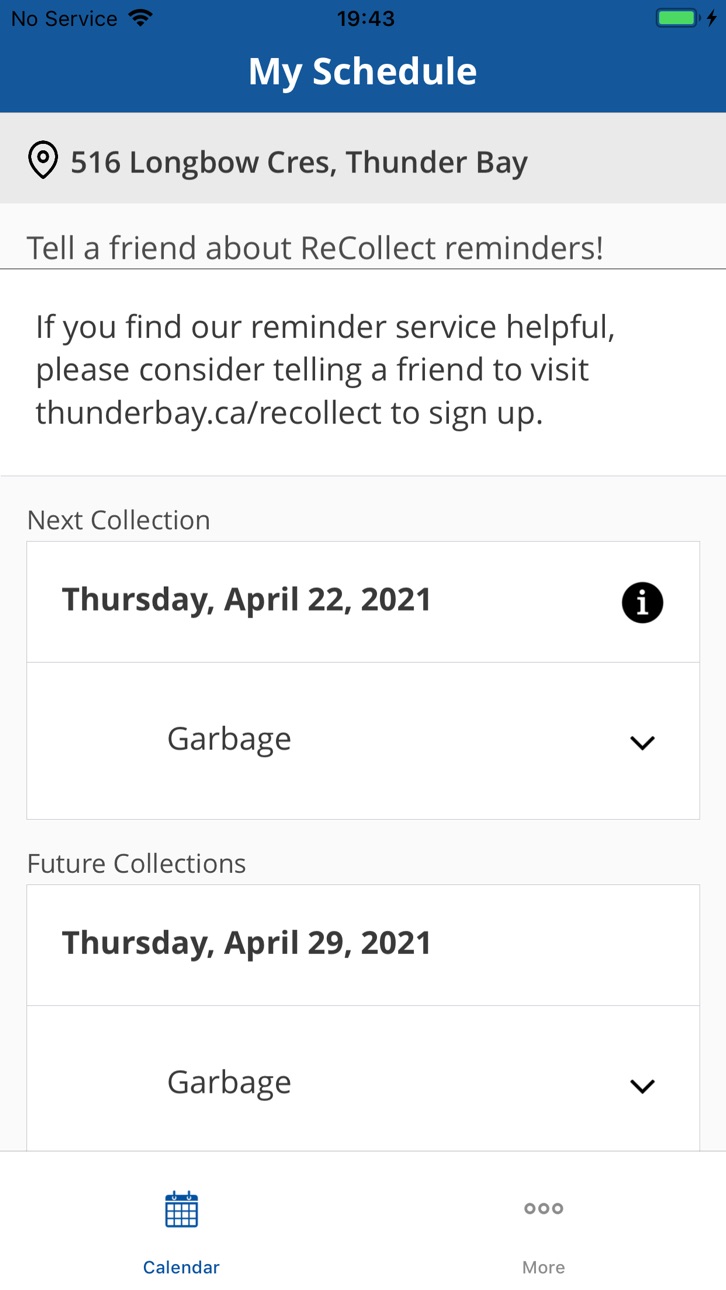
Task: Expand Garbage chevron under April 22
Action: pos(642,742)
